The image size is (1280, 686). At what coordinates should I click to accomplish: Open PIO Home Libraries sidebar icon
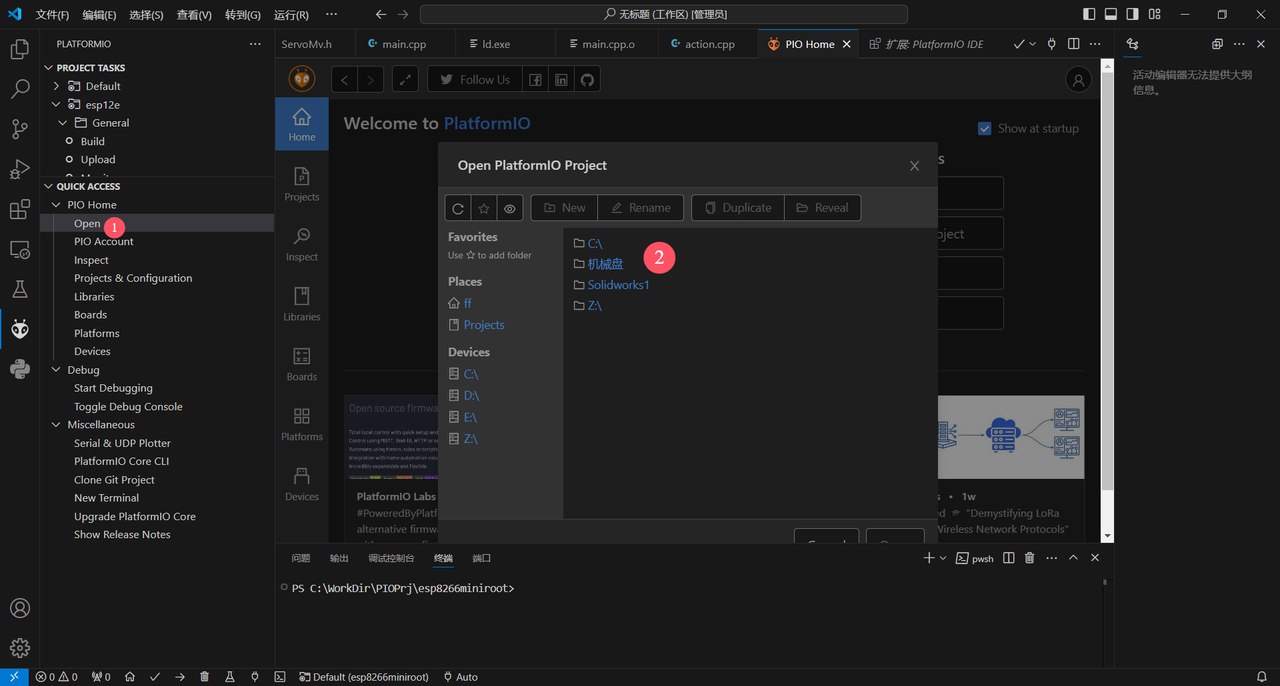[301, 304]
